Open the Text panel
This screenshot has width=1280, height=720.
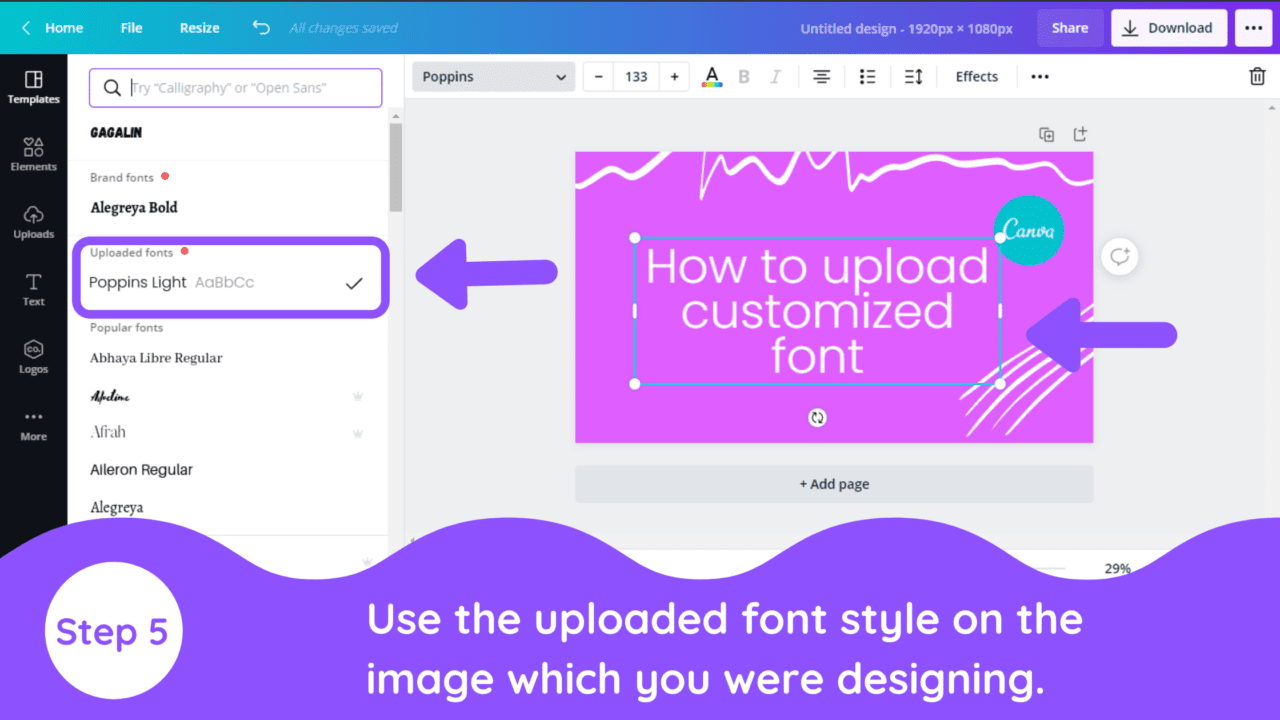tap(33, 290)
